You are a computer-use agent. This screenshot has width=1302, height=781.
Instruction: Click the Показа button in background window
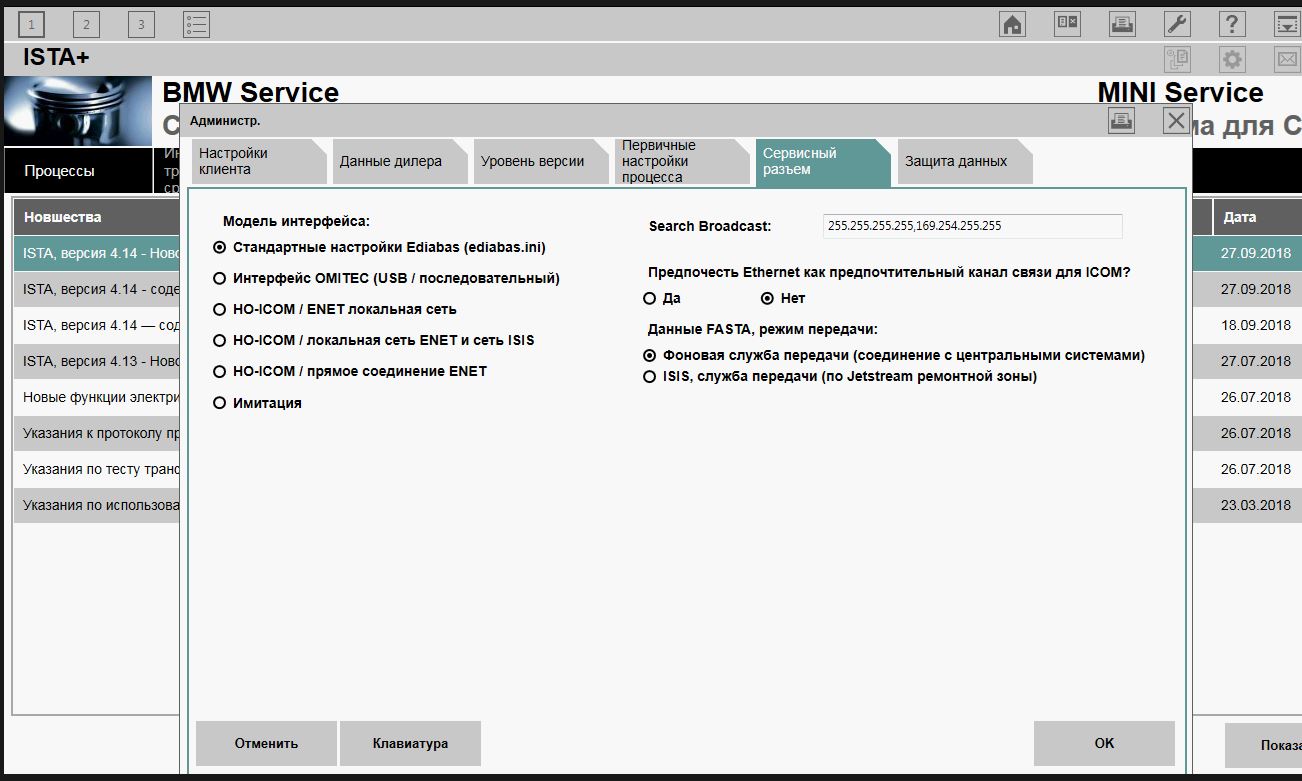(x=1263, y=745)
